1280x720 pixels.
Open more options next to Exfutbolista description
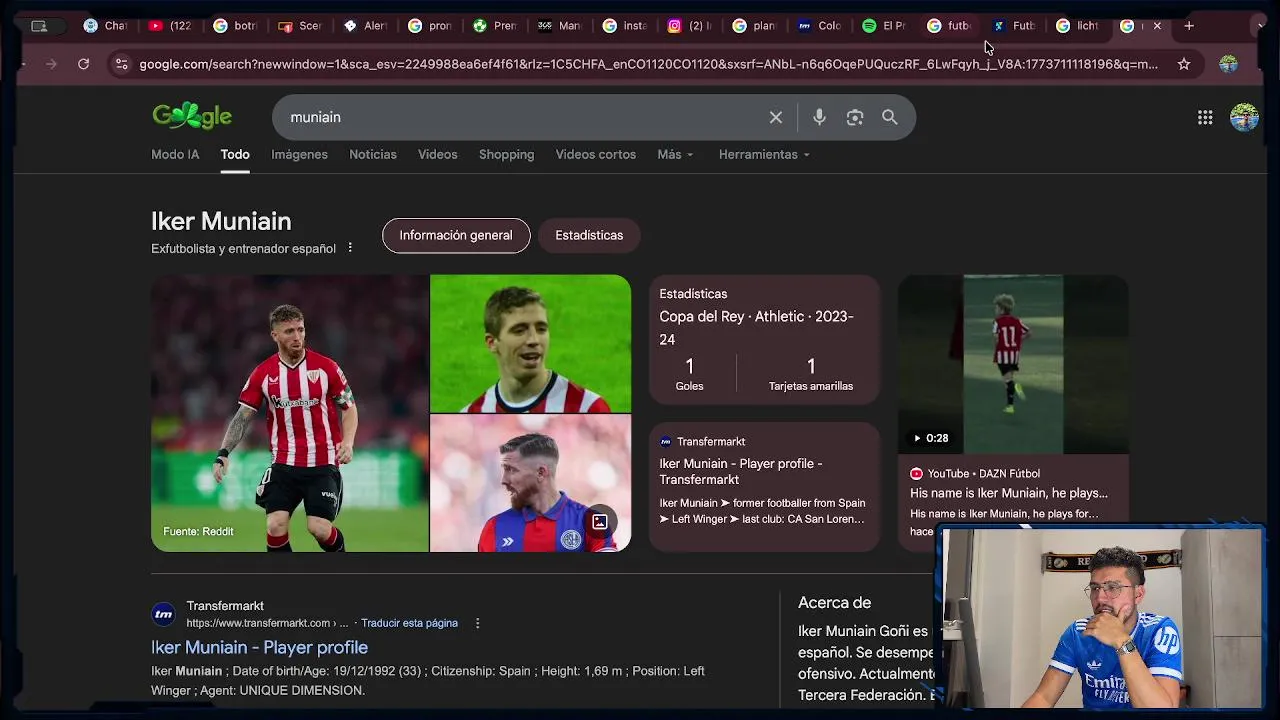point(350,247)
